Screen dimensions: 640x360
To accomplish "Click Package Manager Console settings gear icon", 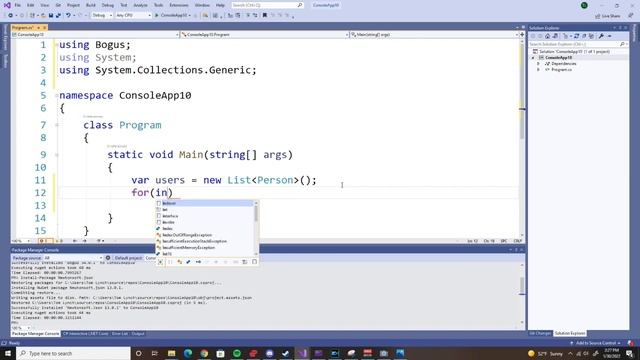I will (x=108, y=258).
